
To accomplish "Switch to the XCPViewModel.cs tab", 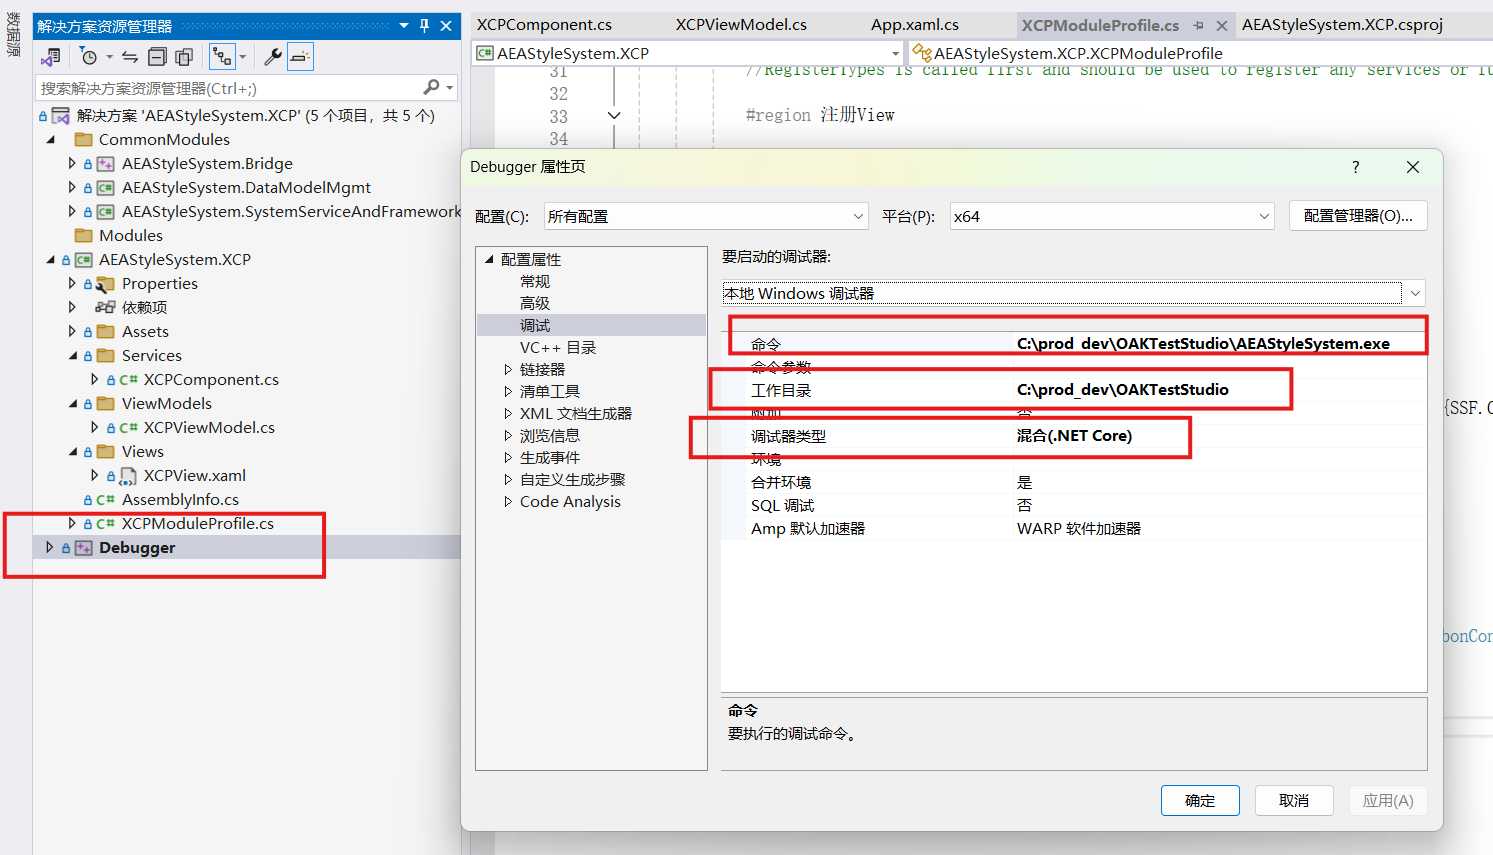I will 740,25.
